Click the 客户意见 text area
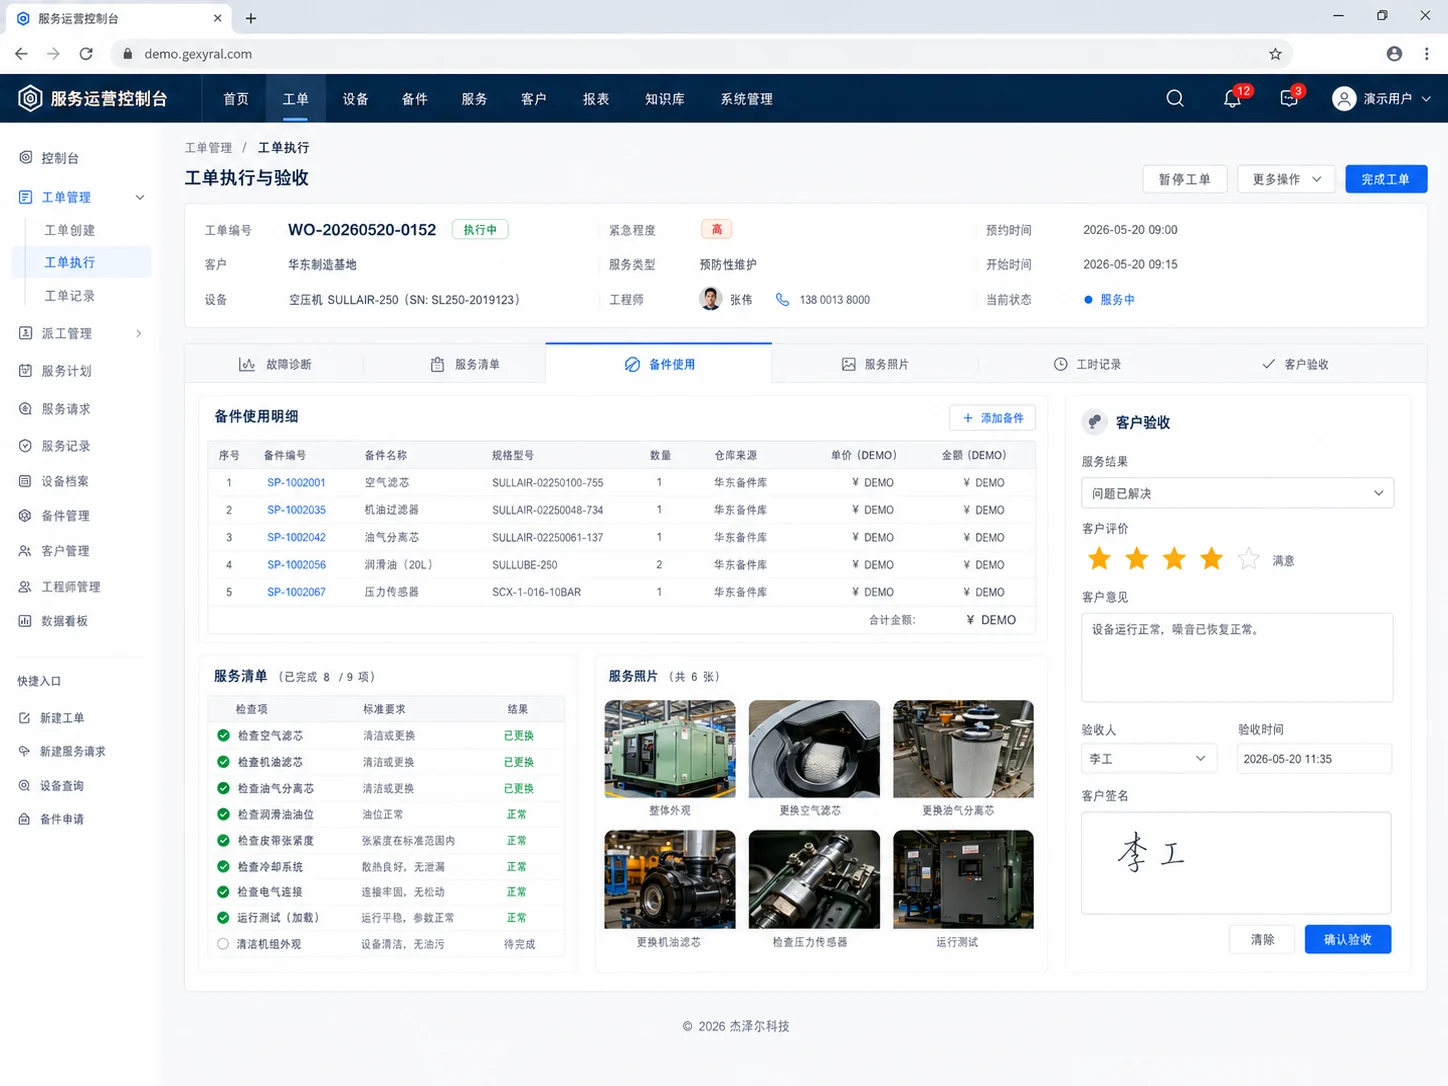This screenshot has width=1448, height=1086. [x=1237, y=657]
